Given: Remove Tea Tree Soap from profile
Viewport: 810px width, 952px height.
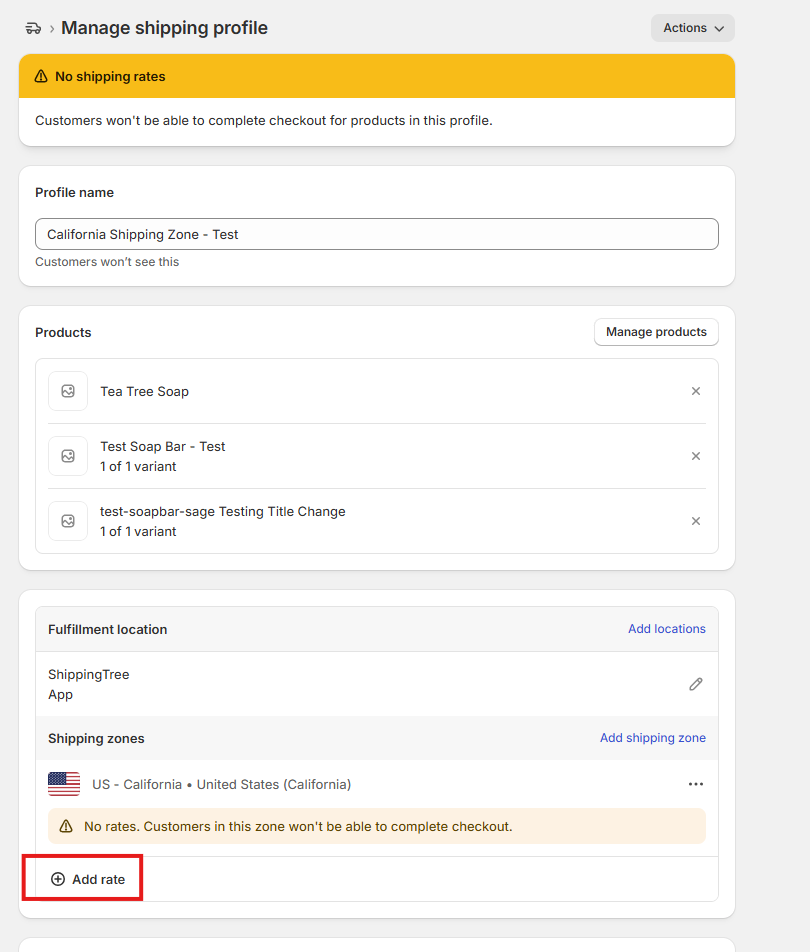Looking at the screenshot, I should coord(696,391).
